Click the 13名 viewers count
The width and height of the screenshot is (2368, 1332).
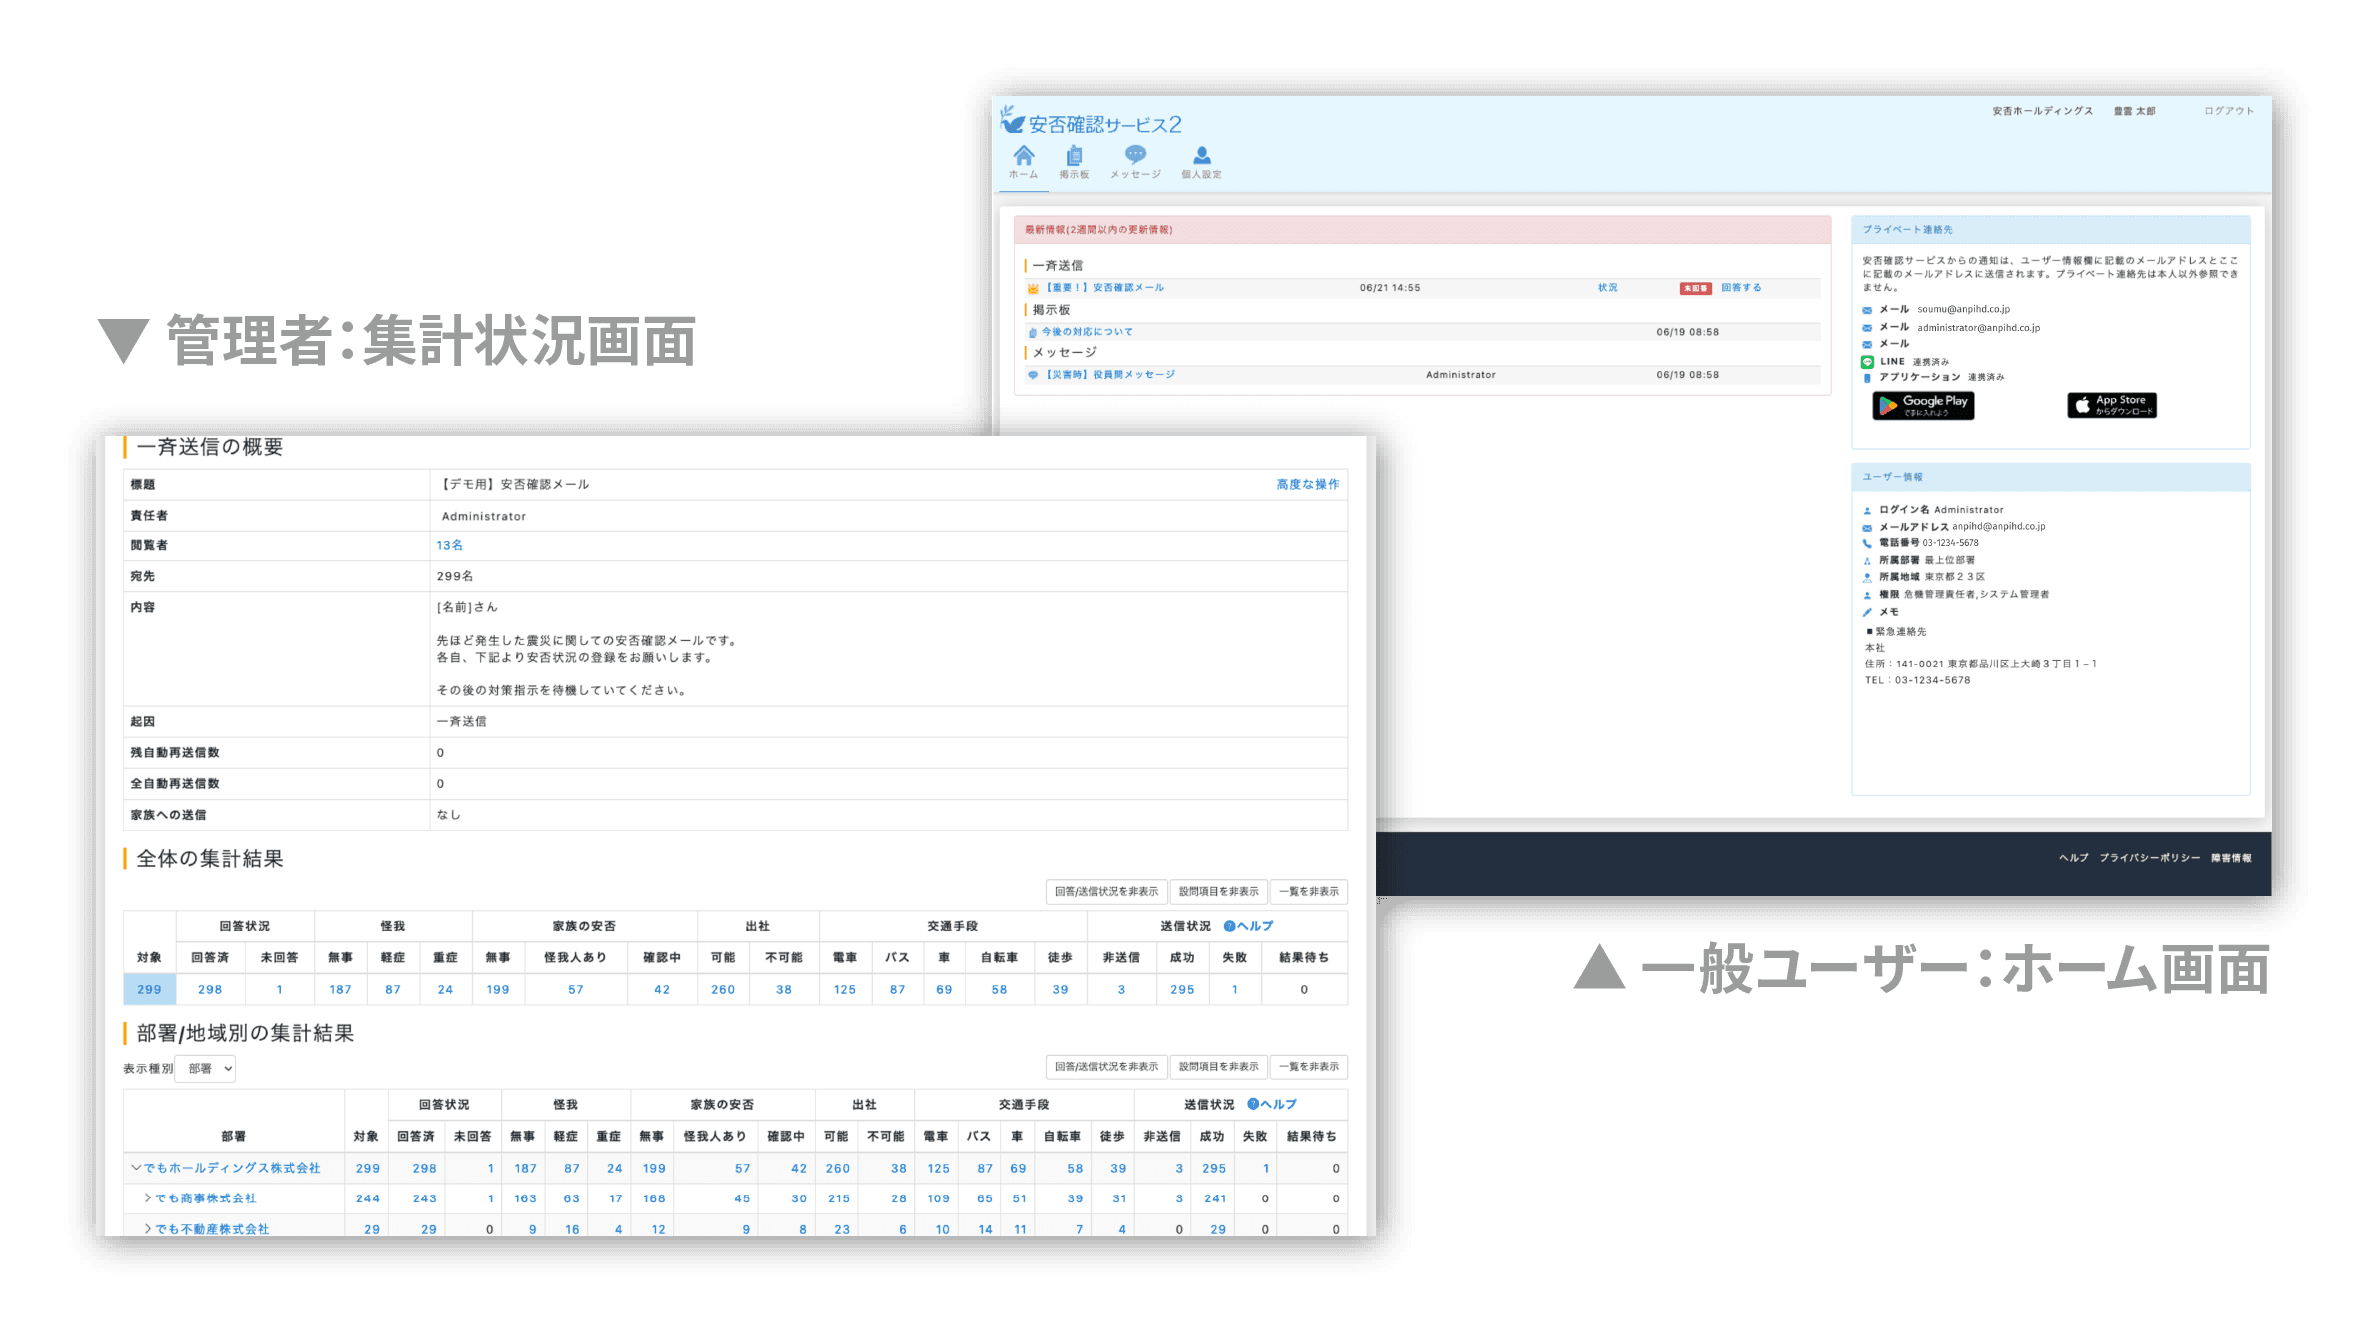point(449,545)
